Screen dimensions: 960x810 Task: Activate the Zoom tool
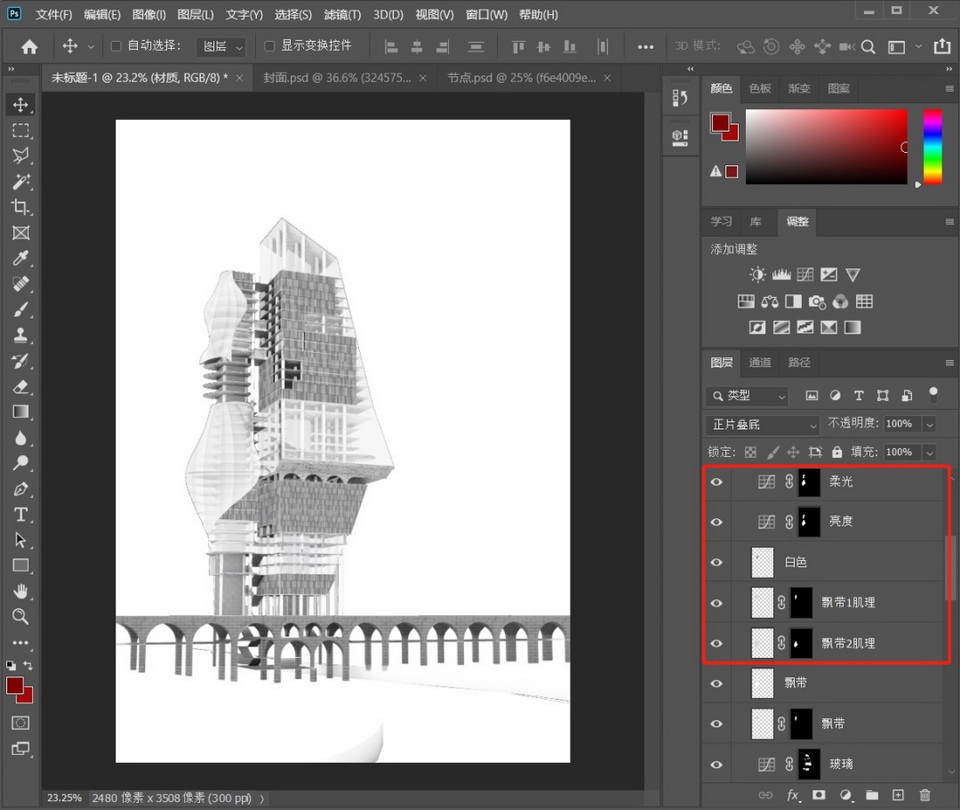click(20, 616)
